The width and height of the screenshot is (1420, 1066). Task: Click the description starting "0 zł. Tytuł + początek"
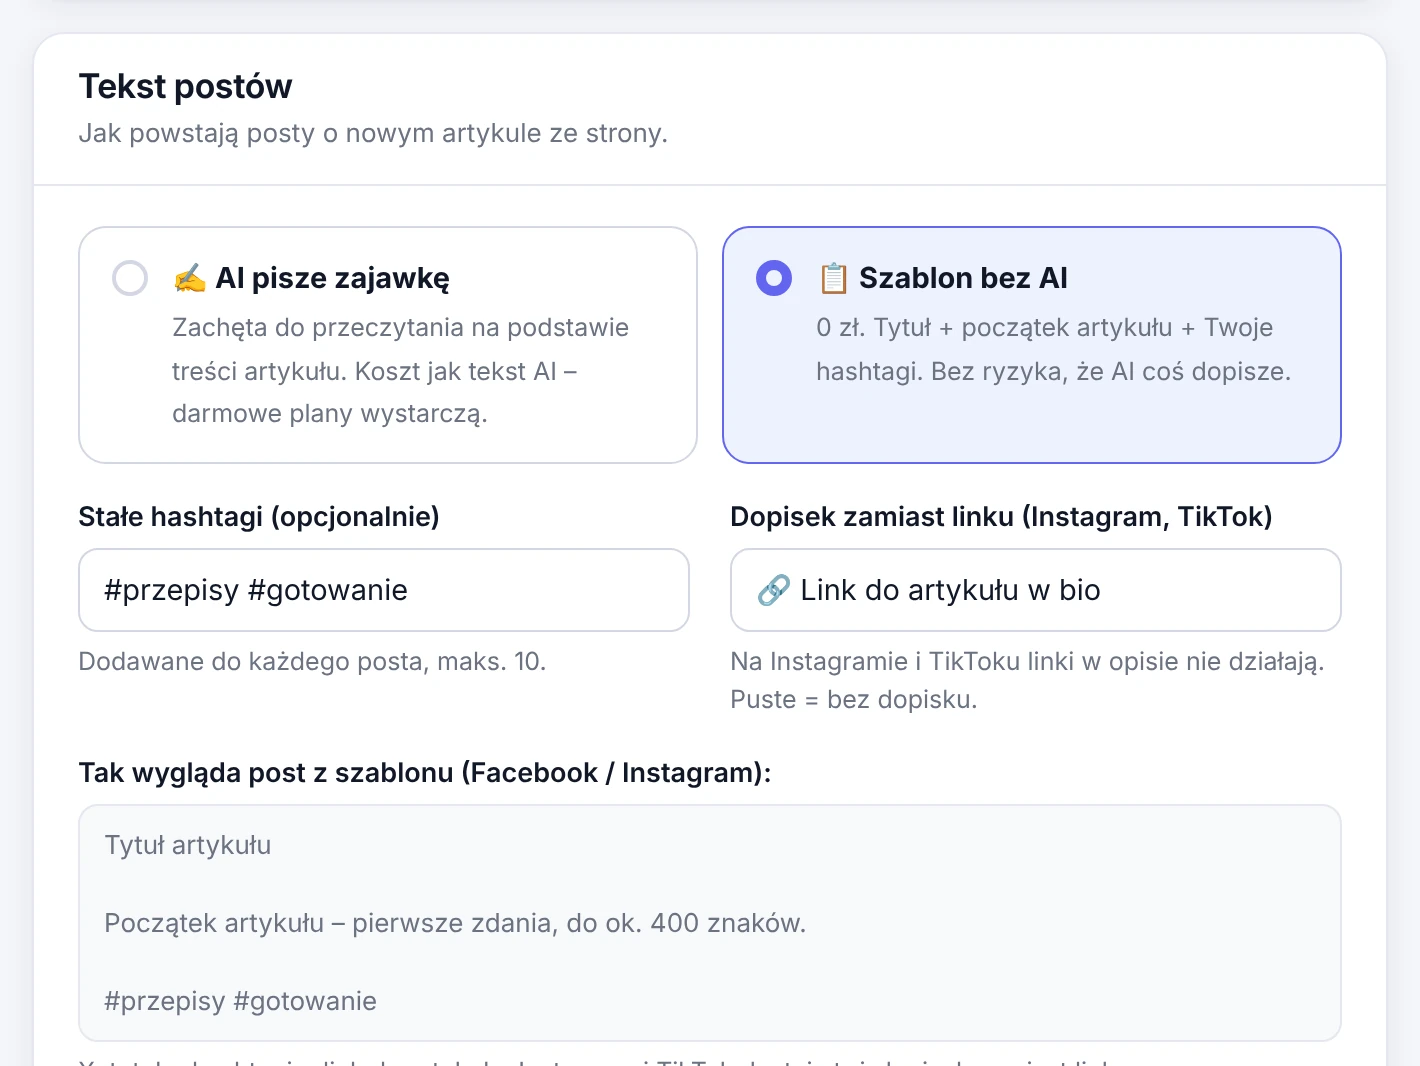1053,350
